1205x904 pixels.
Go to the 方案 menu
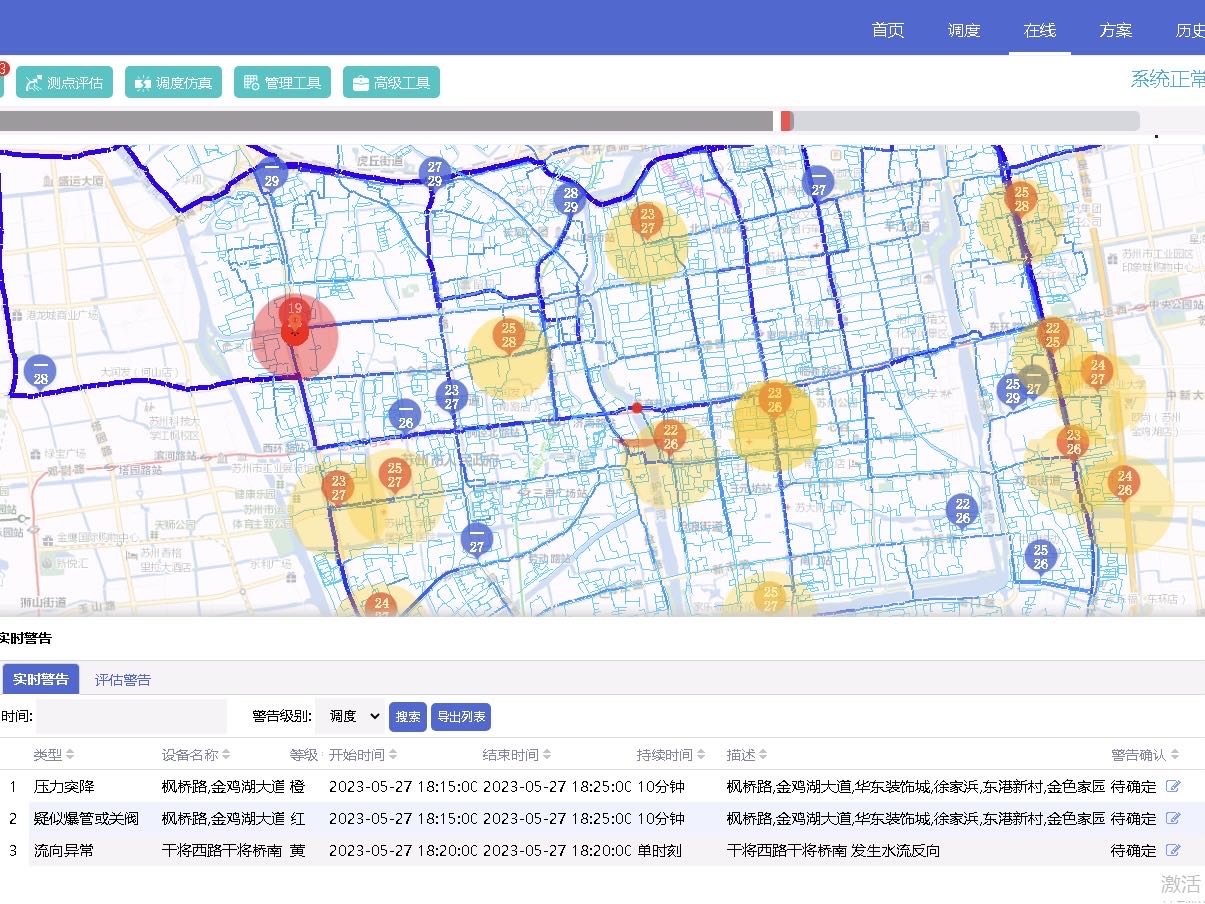(1115, 30)
